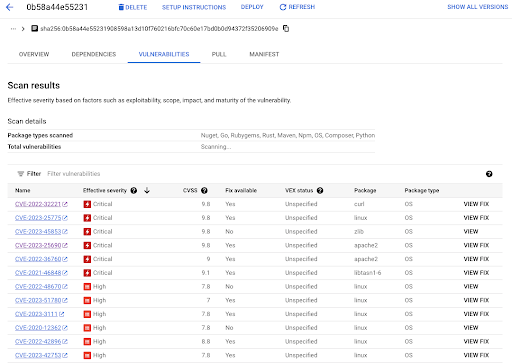Screen dimensions: 512x363
Task: Click the Fix available column header
Action: [x=241, y=190]
